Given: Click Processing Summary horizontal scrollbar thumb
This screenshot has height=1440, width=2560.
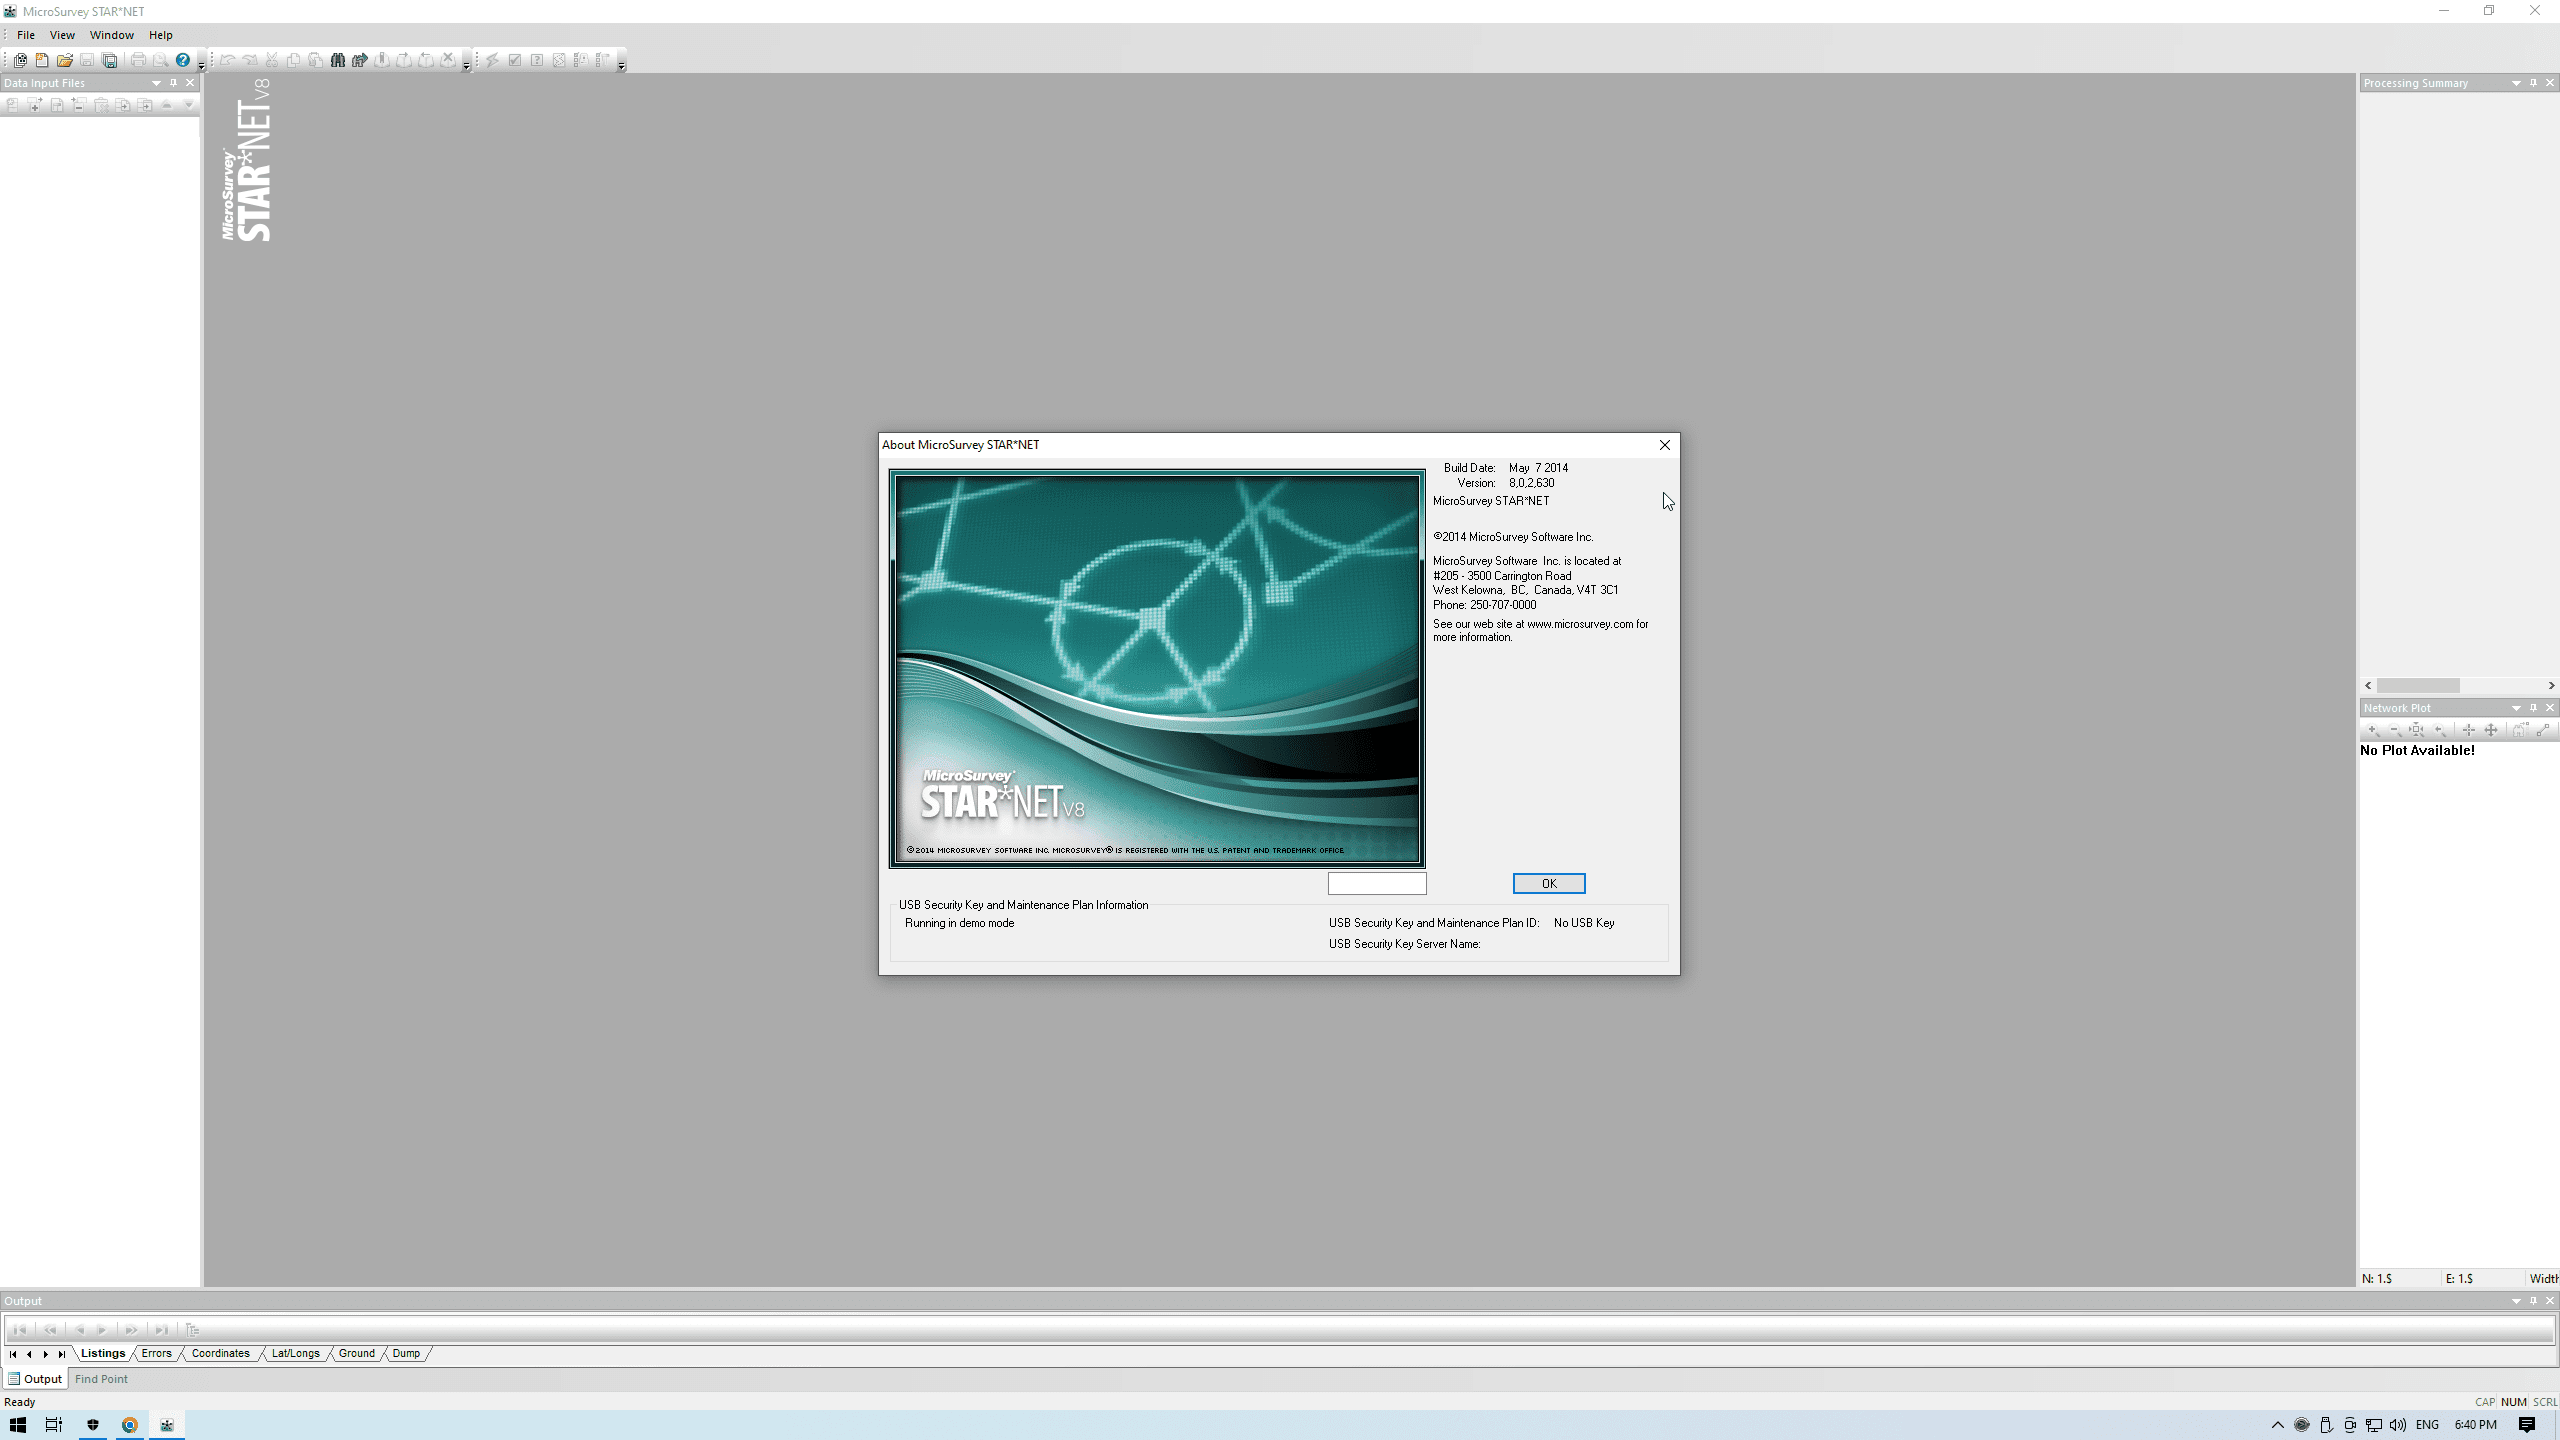Looking at the screenshot, I should click(2418, 686).
